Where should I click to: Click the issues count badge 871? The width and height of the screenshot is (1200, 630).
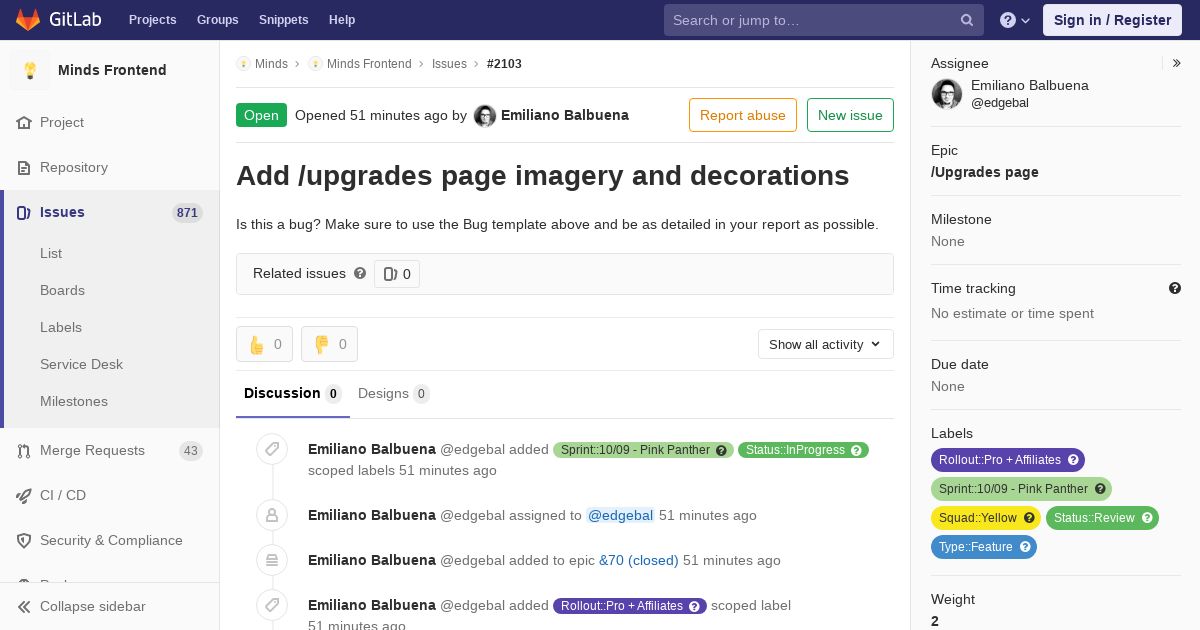187,212
